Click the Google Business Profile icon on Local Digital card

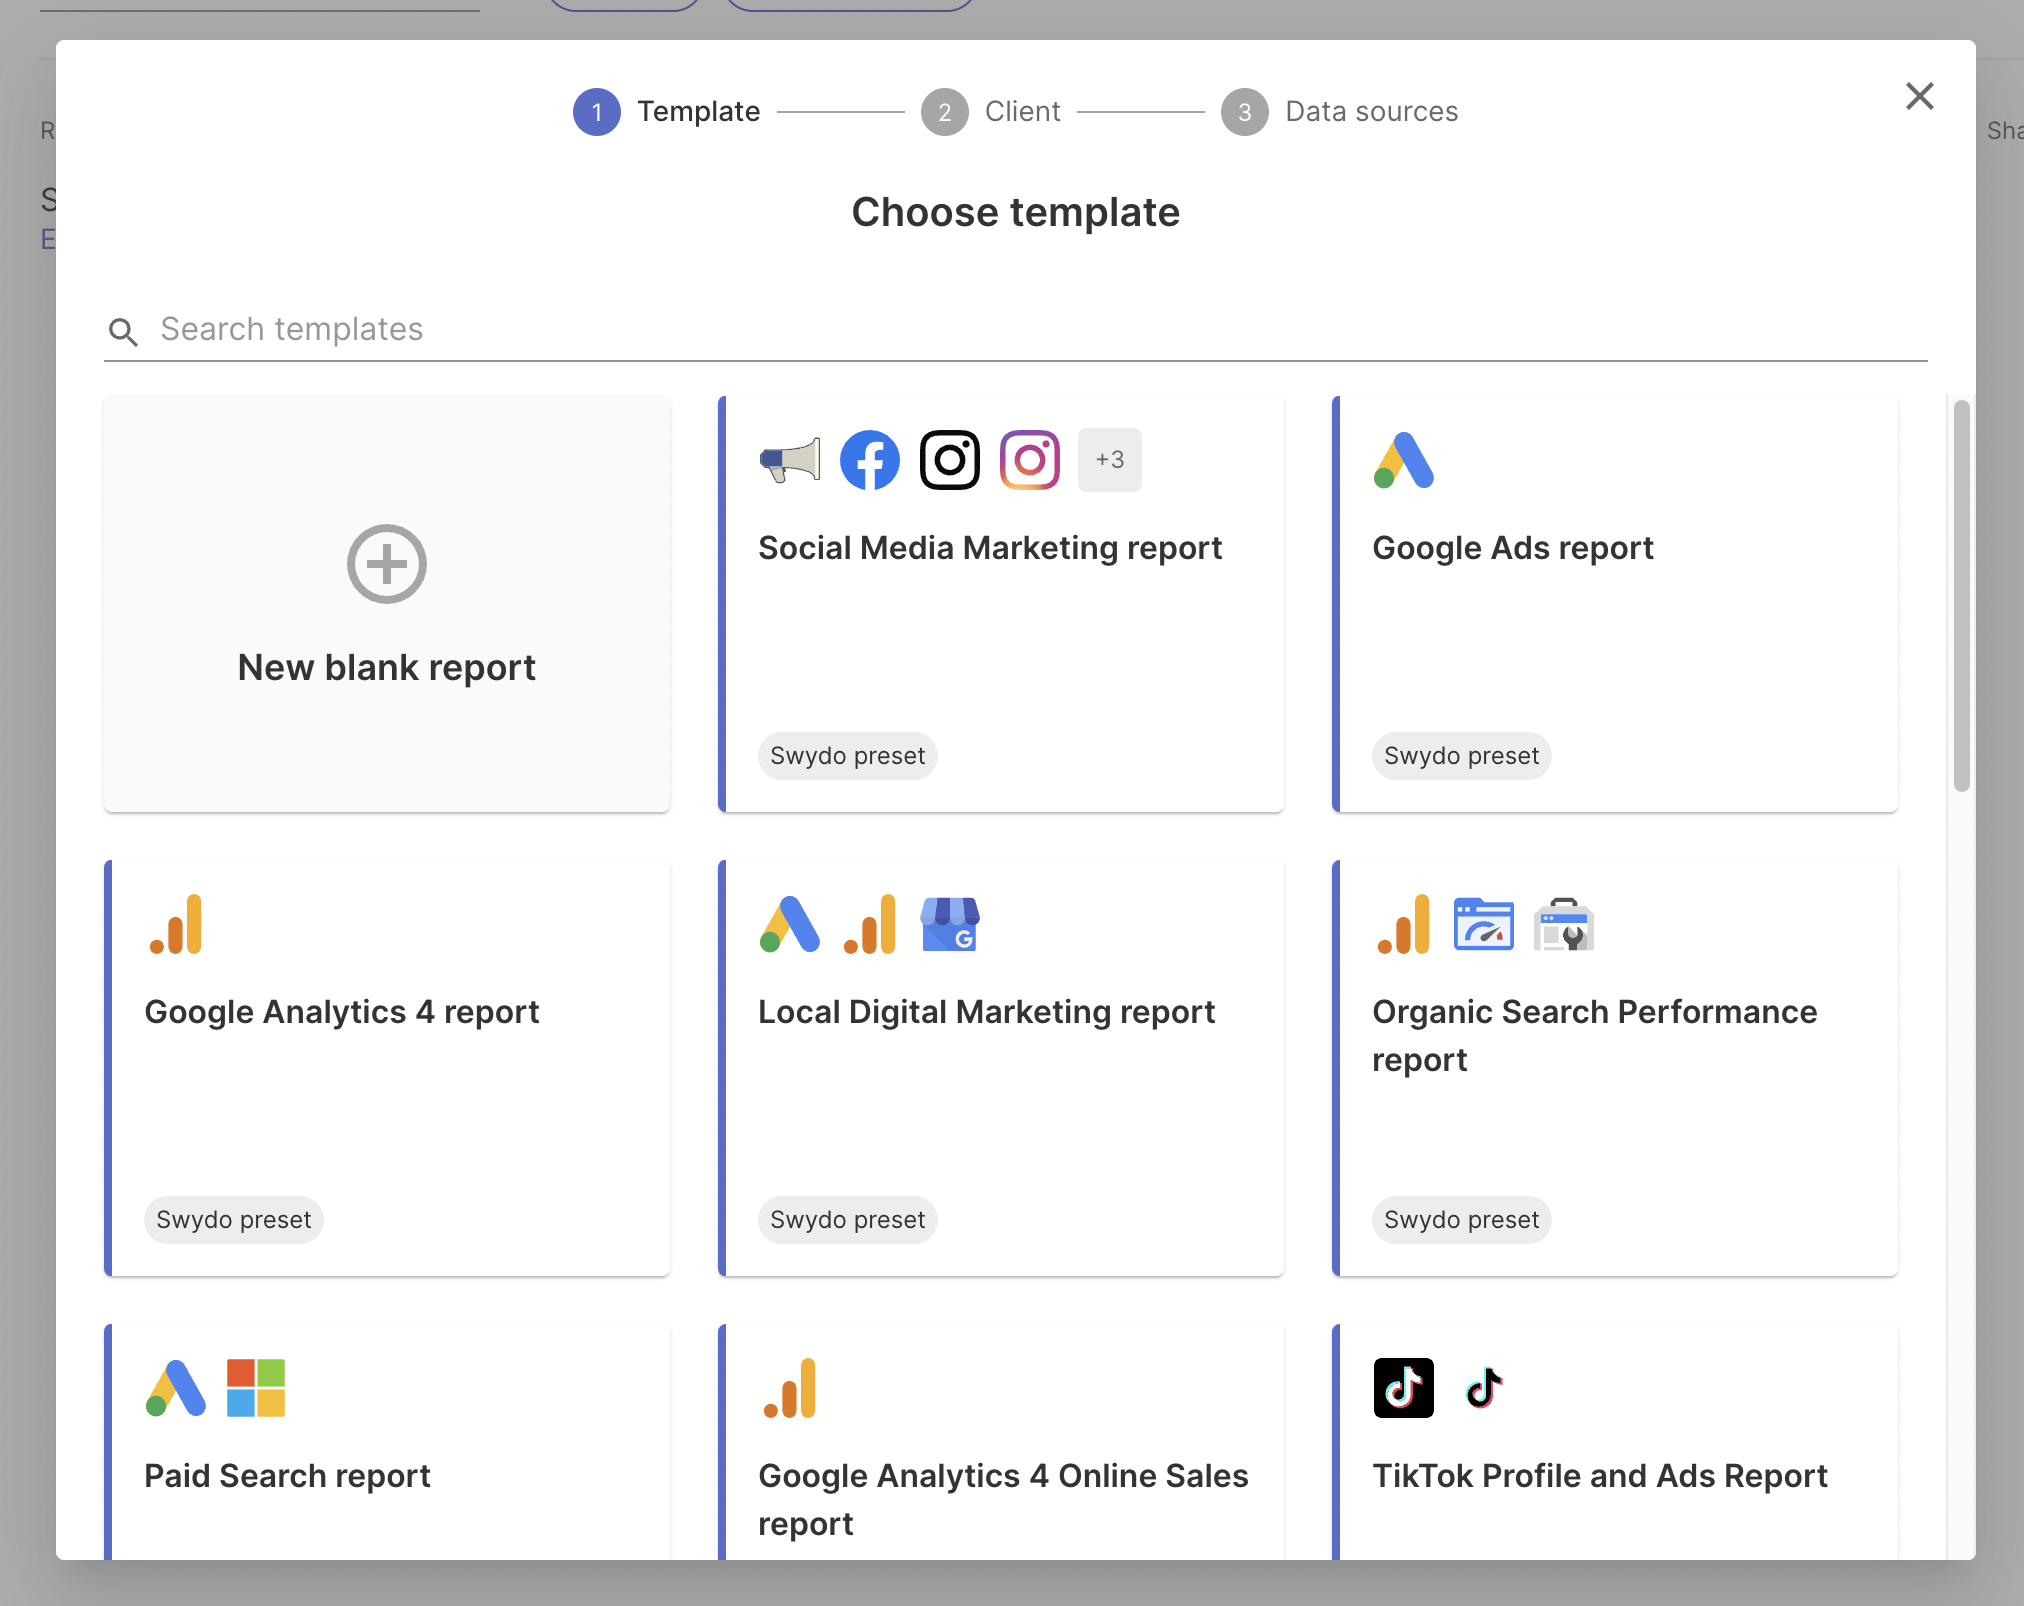949,925
